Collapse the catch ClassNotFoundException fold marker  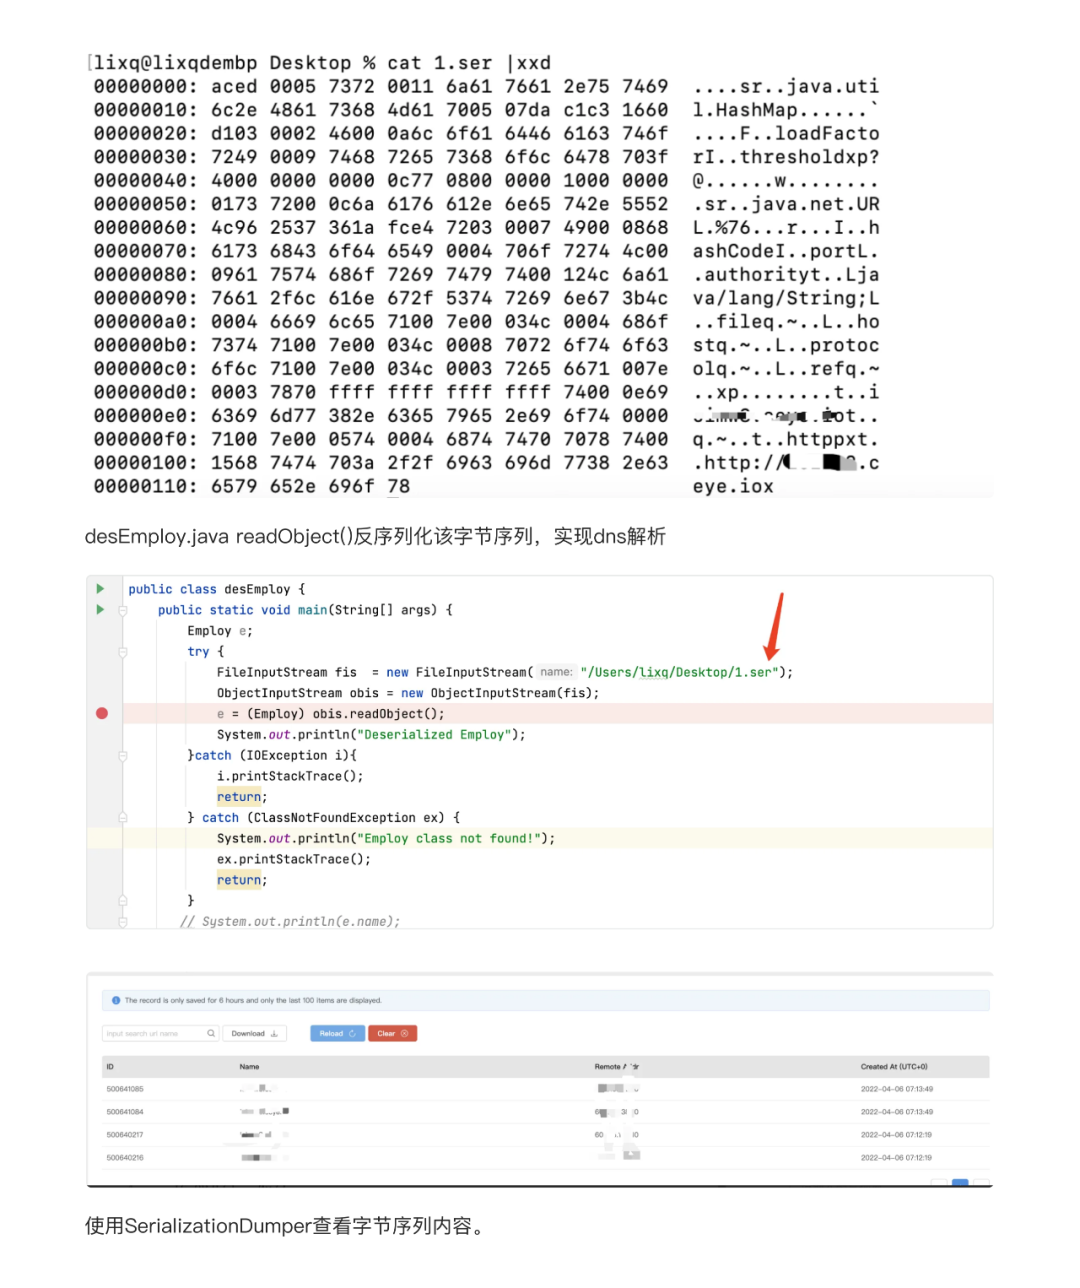(123, 818)
